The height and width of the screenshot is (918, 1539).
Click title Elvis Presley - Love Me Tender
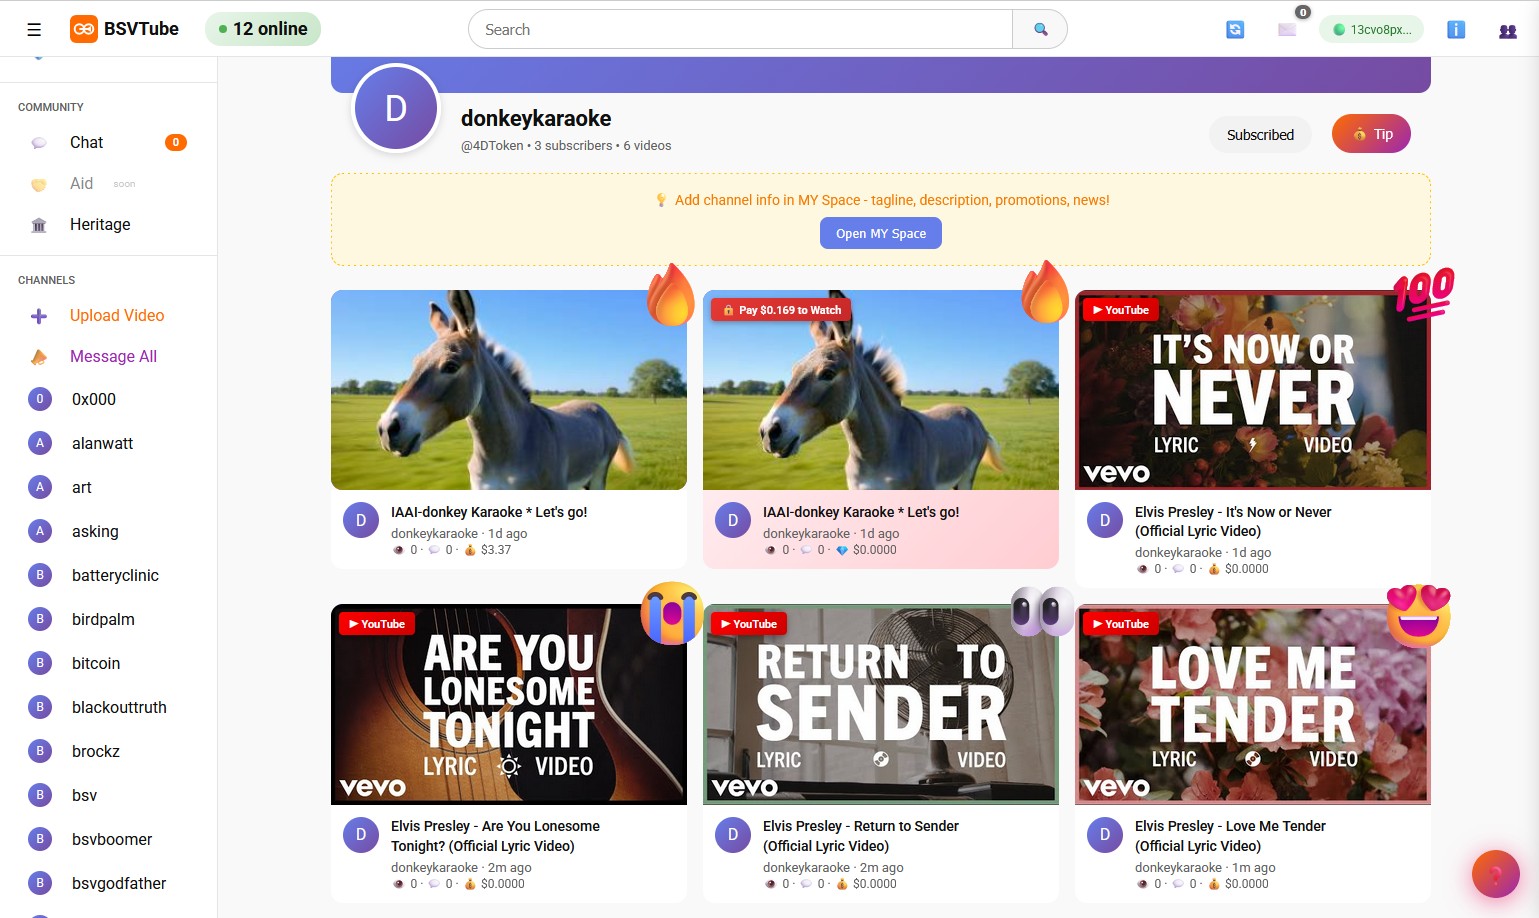1230,835
